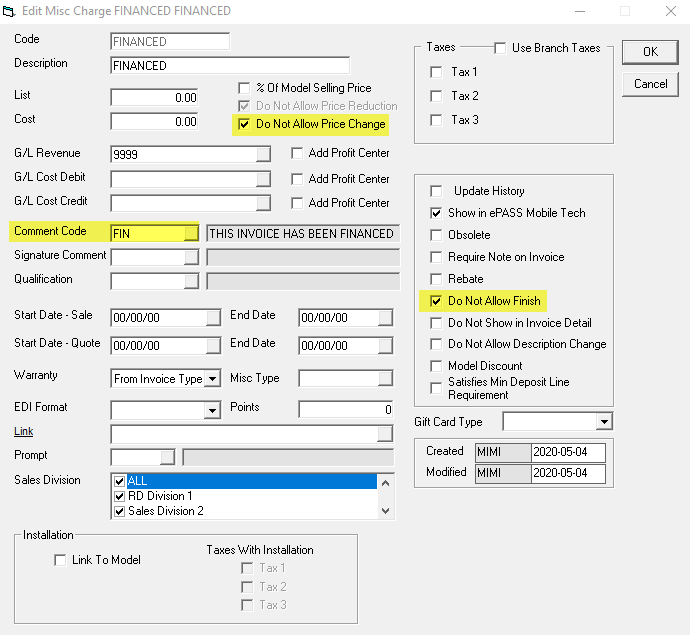Enable Do Not Allow Description Change
This screenshot has height=635, width=690.
coord(436,344)
